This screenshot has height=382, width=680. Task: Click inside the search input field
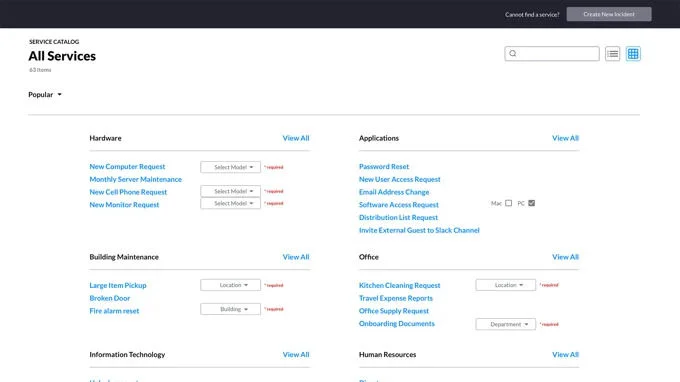click(552, 54)
